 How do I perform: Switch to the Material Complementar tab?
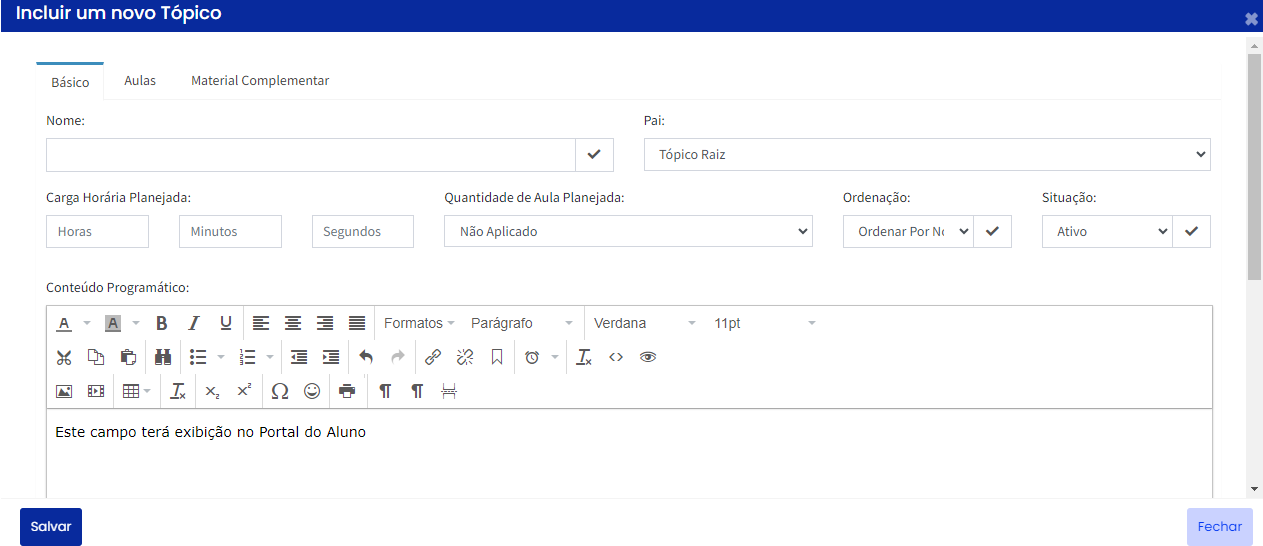[260, 81]
